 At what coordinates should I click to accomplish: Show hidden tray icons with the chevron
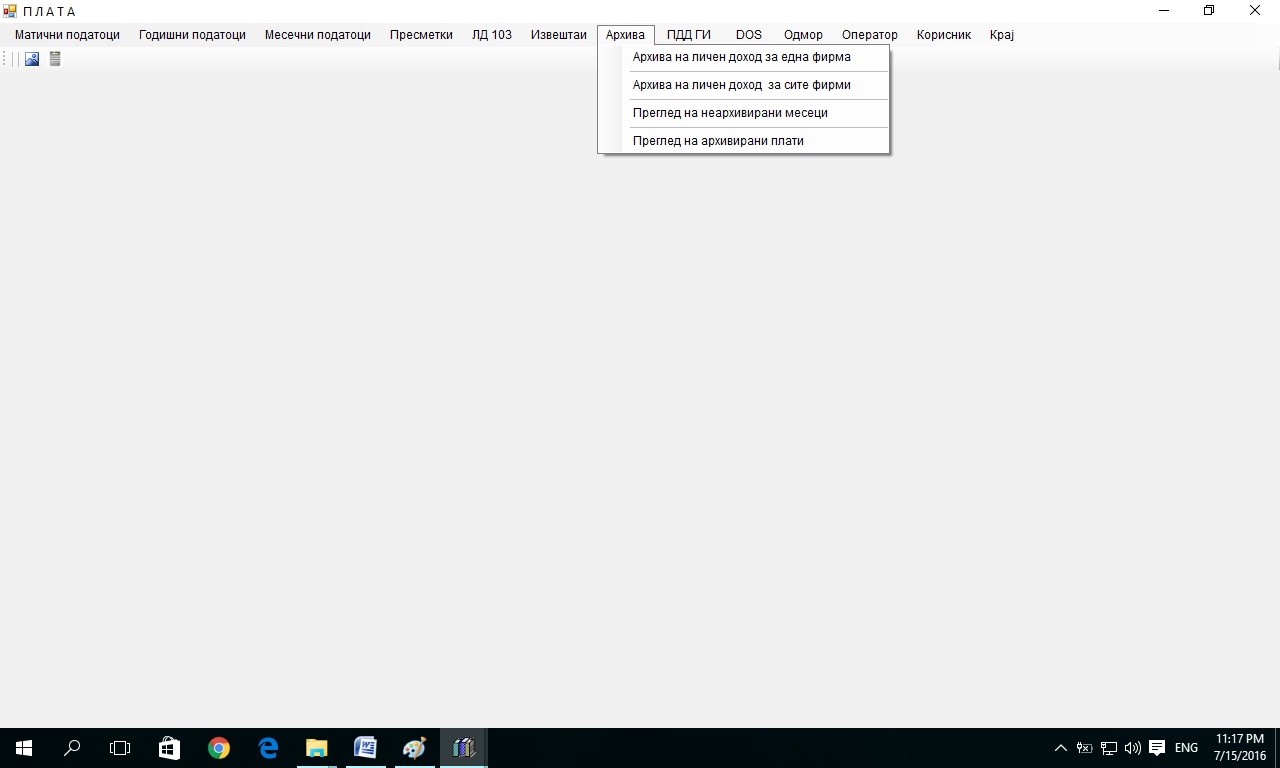[x=1061, y=748]
